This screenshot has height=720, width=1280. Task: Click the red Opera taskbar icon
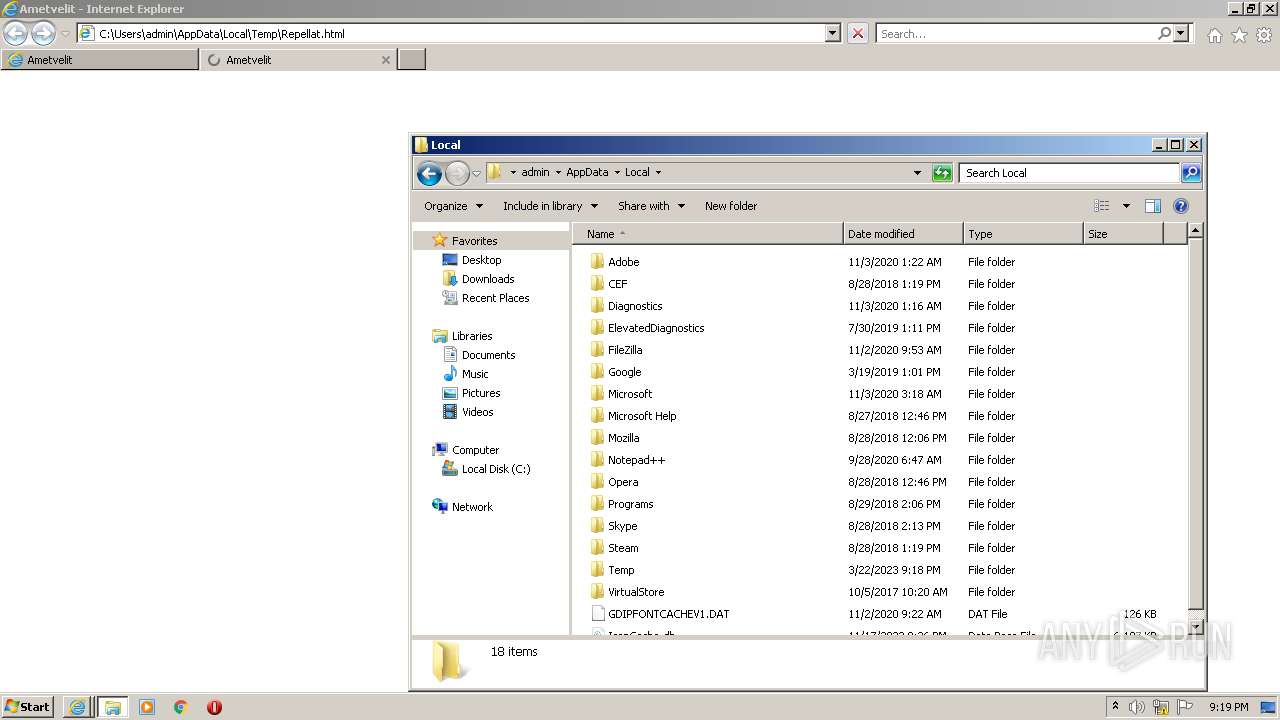tap(214, 707)
